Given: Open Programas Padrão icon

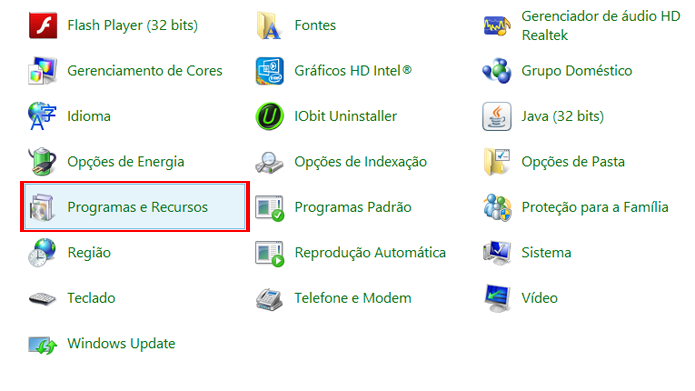Looking at the screenshot, I should click(269, 208).
